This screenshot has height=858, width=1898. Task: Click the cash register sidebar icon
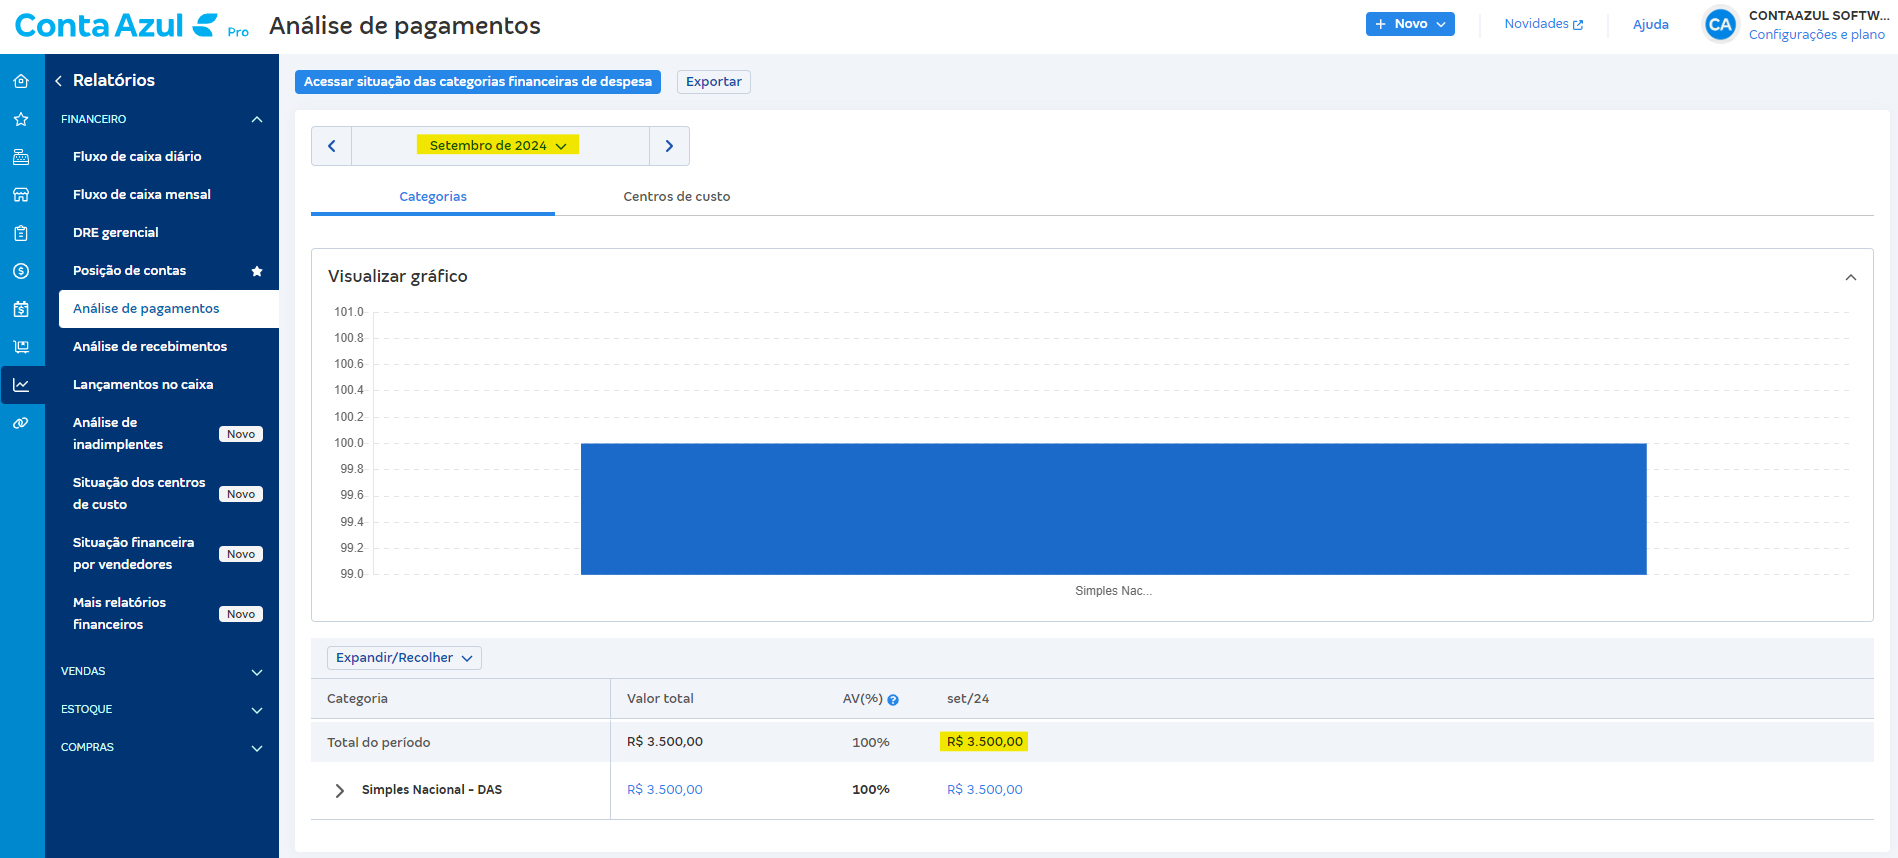(x=21, y=157)
